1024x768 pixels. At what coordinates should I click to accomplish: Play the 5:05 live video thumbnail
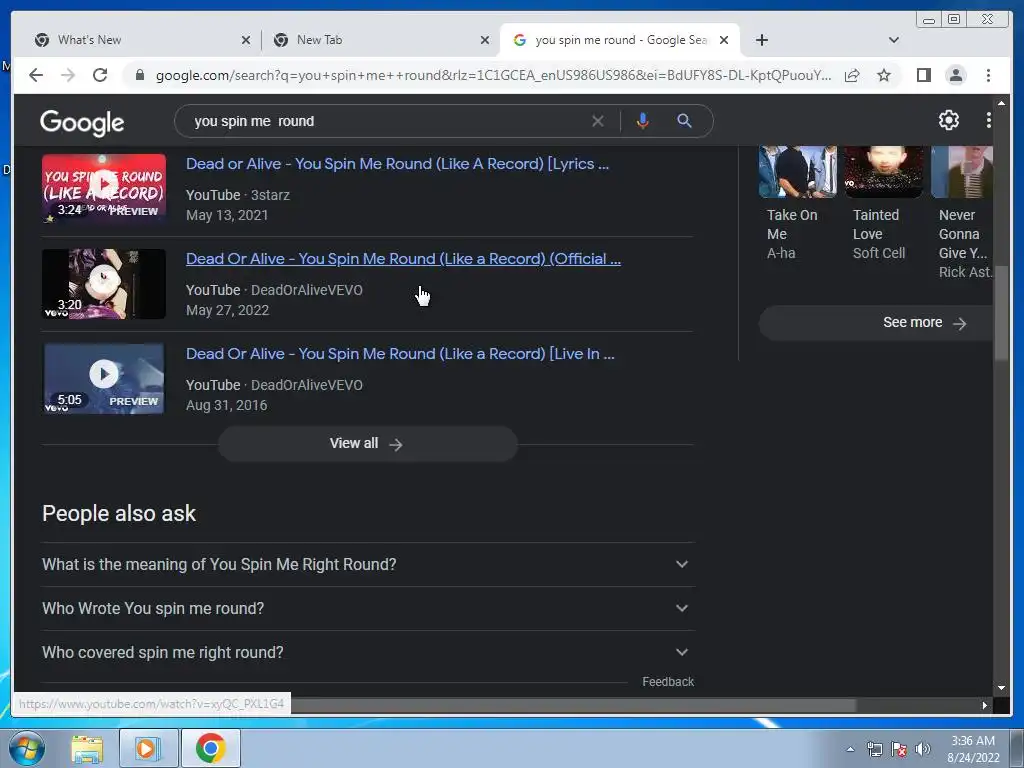coord(104,379)
